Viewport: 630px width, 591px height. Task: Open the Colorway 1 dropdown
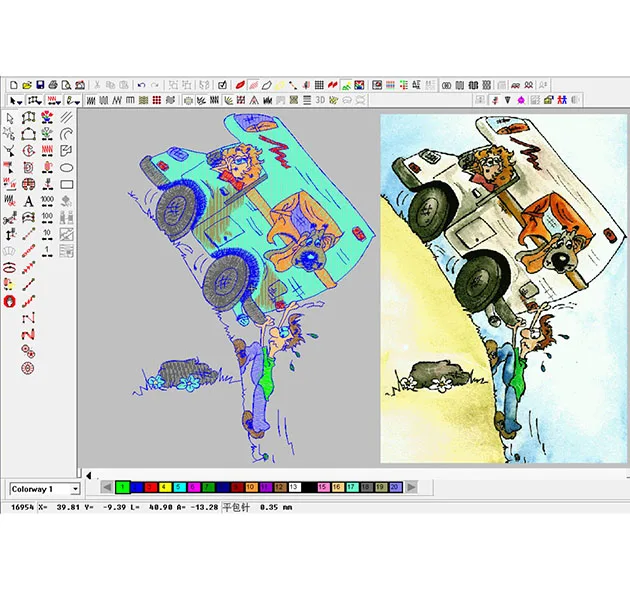(x=75, y=489)
